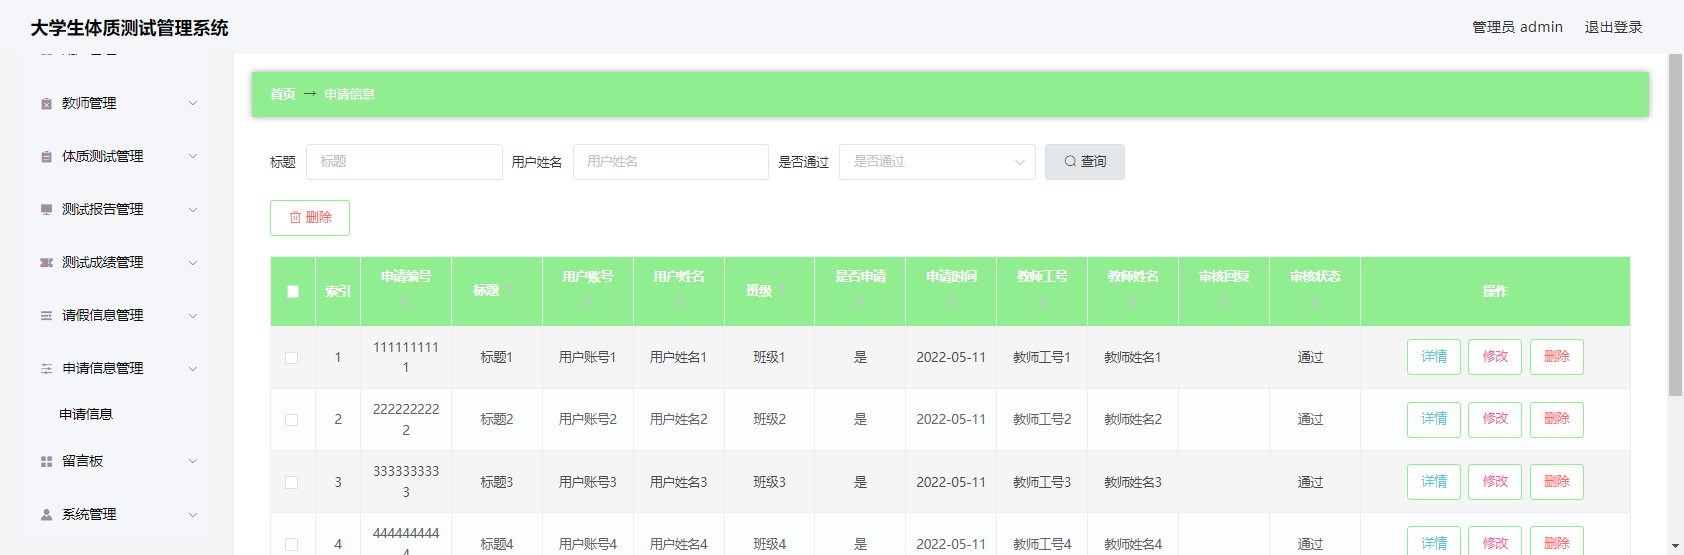This screenshot has width=1684, height=555.
Task: Sort by 申请编号 column arrow
Action: (x=405, y=300)
